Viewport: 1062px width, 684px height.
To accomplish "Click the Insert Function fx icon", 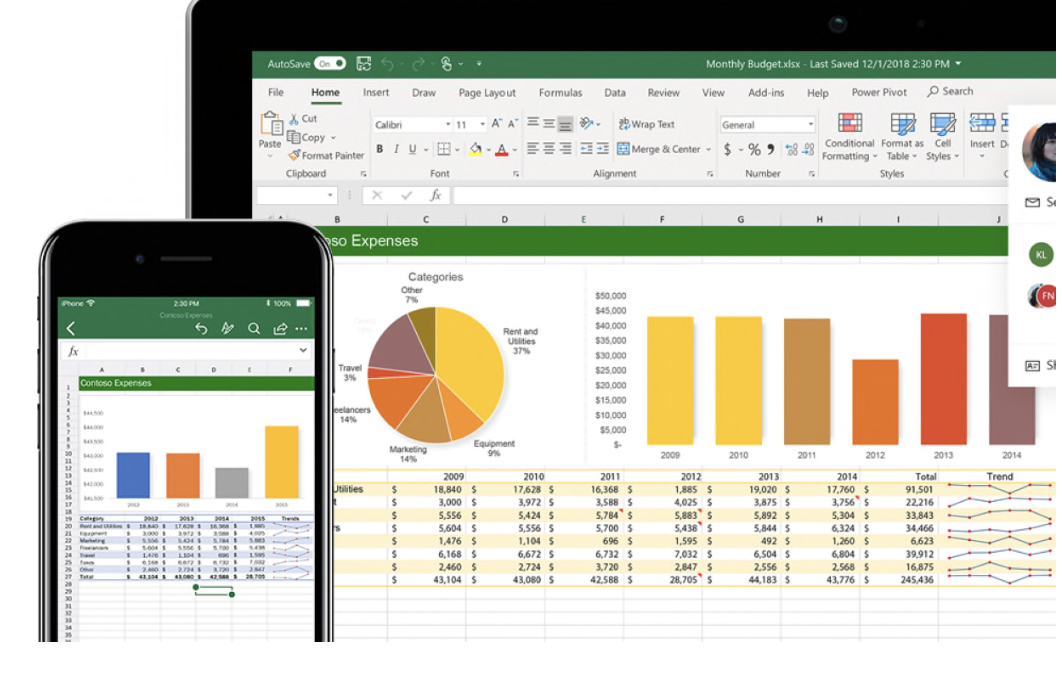I will click(436, 196).
